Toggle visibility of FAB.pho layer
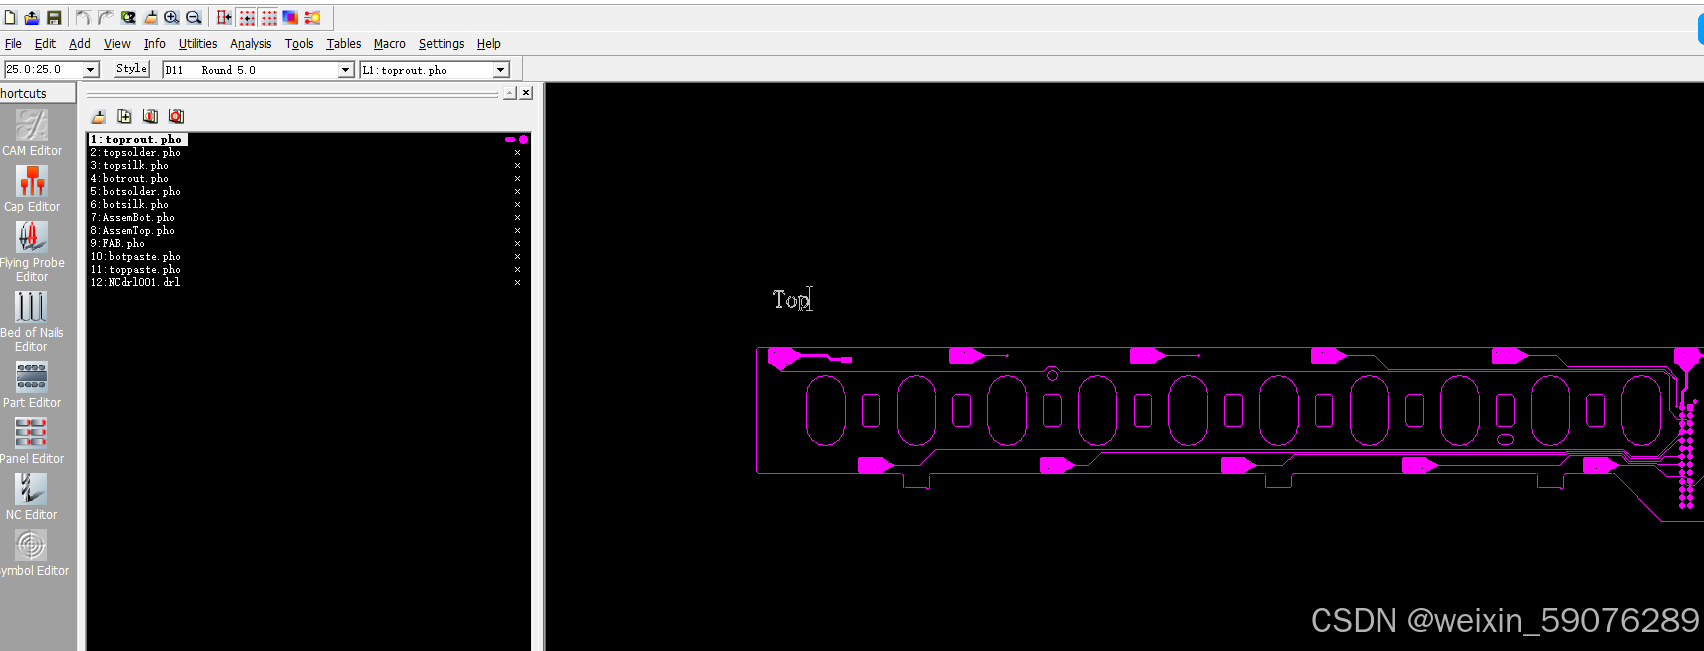Image resolution: width=1704 pixels, height=651 pixels. point(517,244)
